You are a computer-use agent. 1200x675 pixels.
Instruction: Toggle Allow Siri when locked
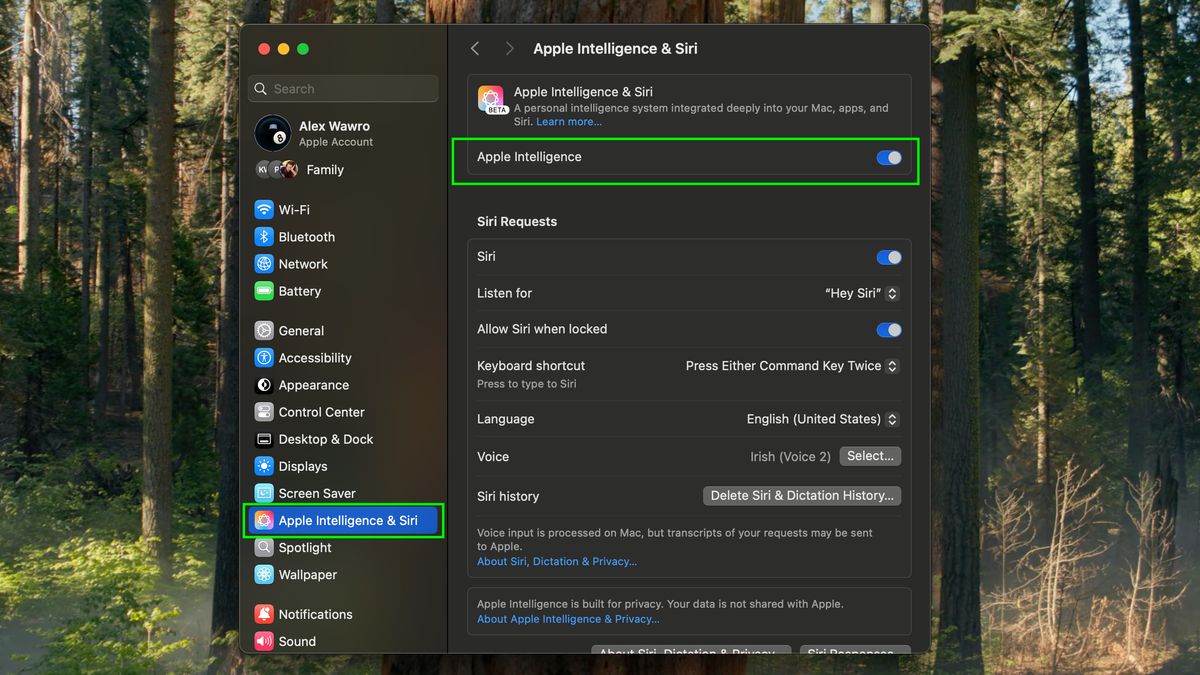pyautogui.click(x=888, y=329)
